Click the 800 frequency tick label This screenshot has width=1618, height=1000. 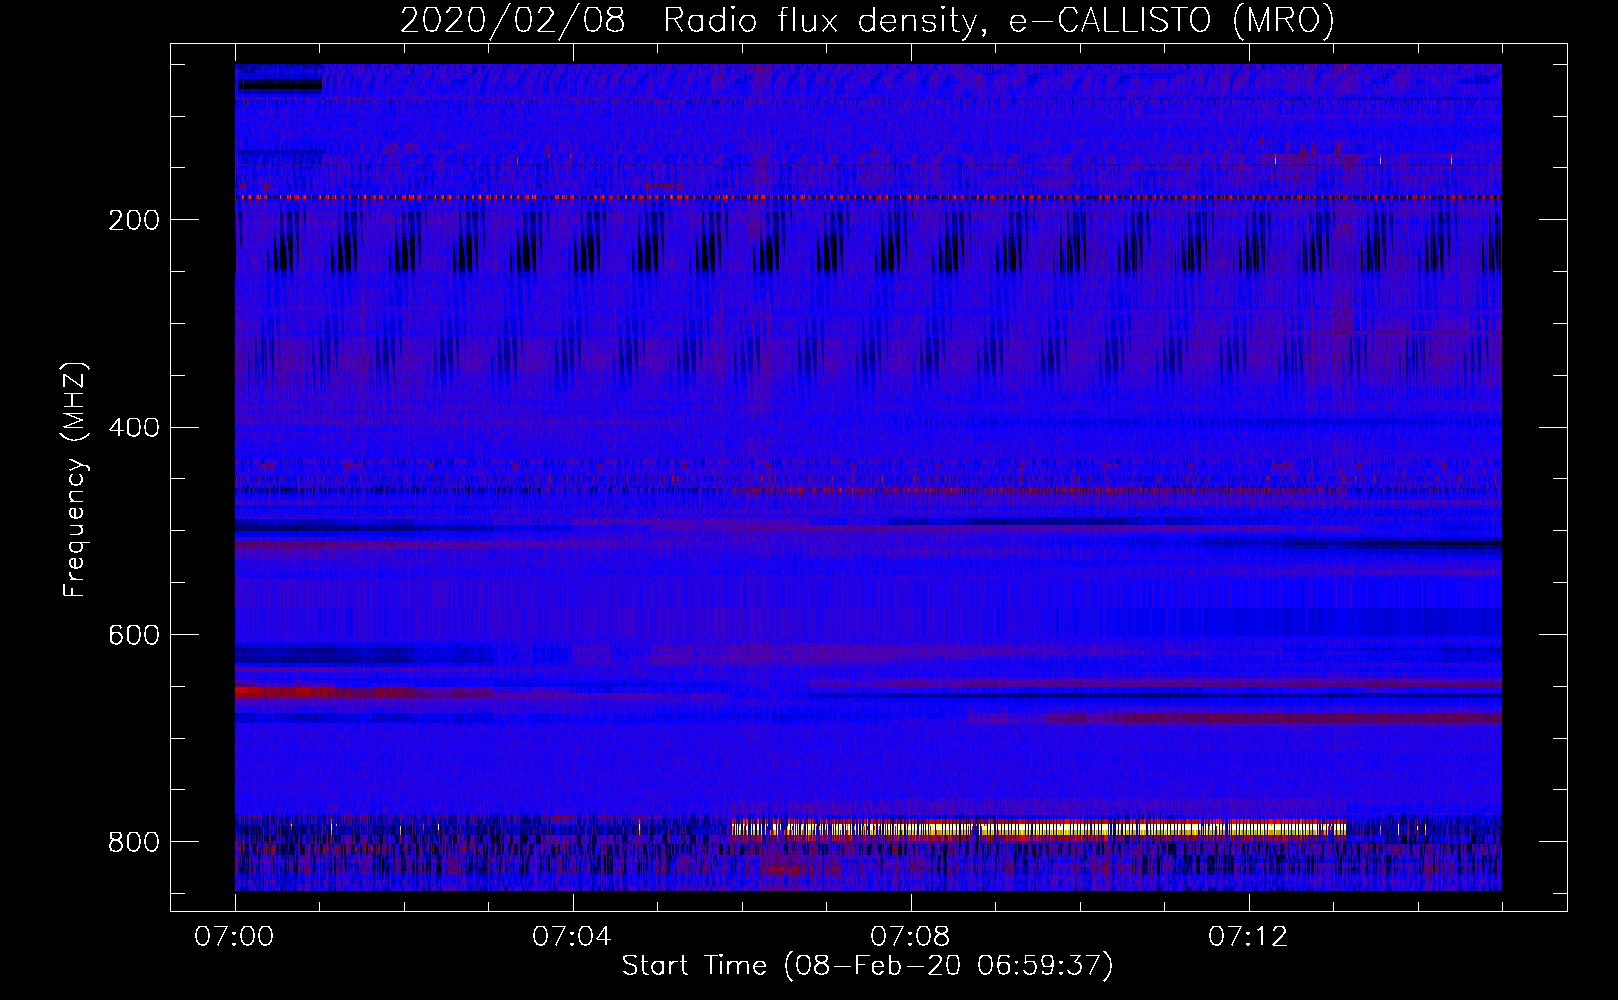tap(134, 843)
